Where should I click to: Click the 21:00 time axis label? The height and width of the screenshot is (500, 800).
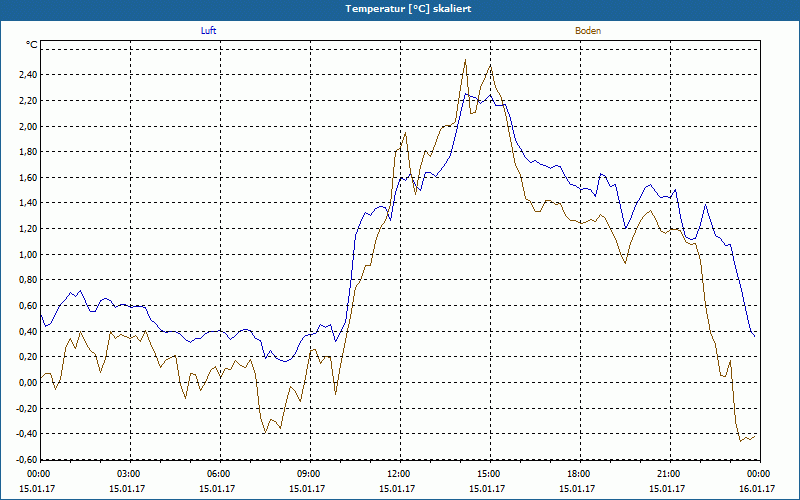pyautogui.click(x=667, y=474)
